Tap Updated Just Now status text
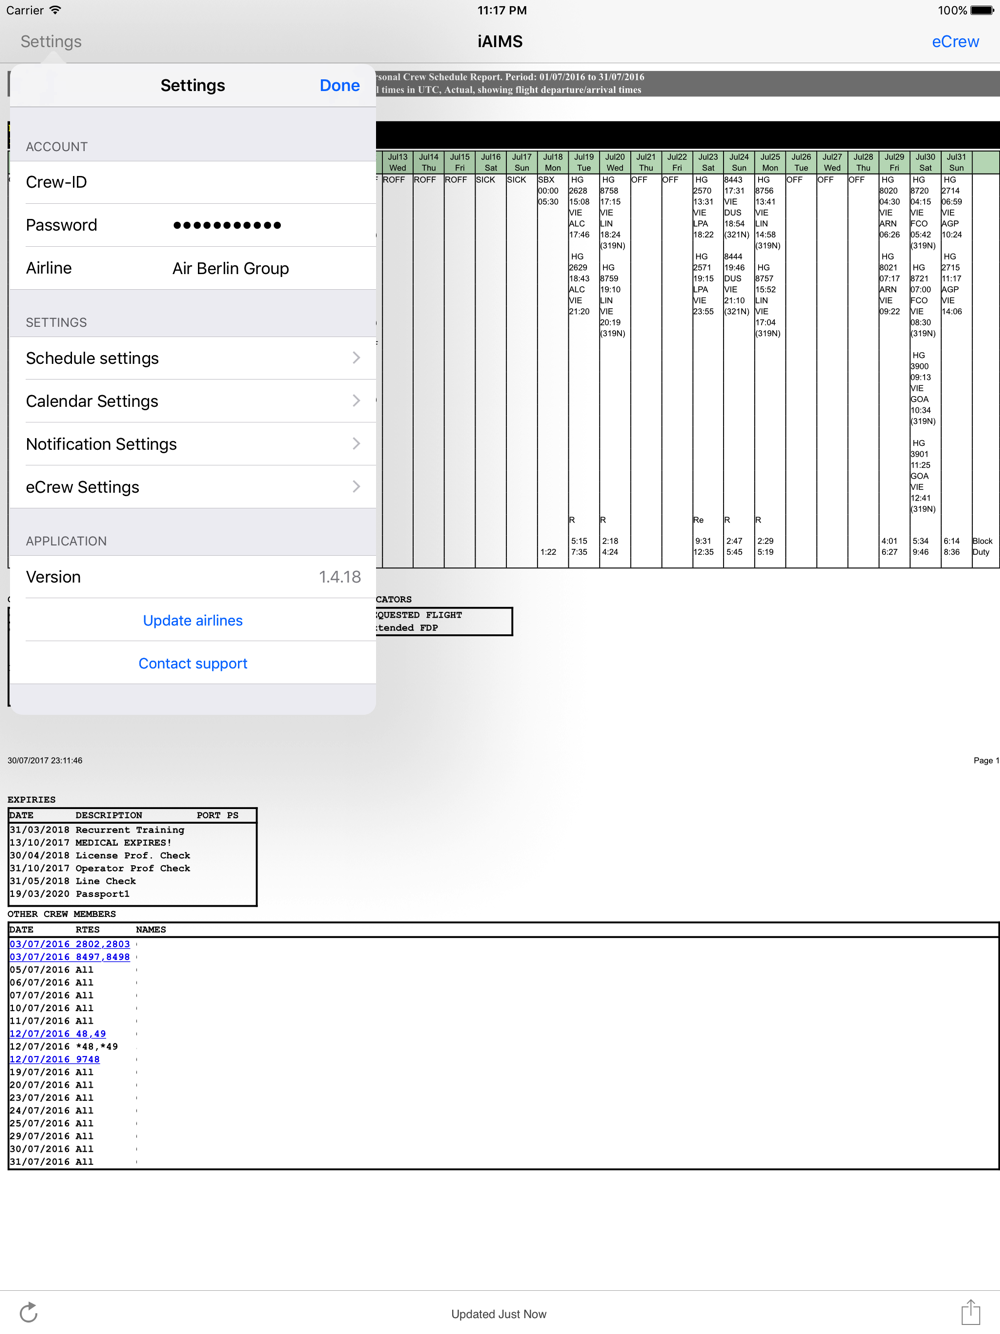Screen dimensions: 1000x1334 [499, 1314]
